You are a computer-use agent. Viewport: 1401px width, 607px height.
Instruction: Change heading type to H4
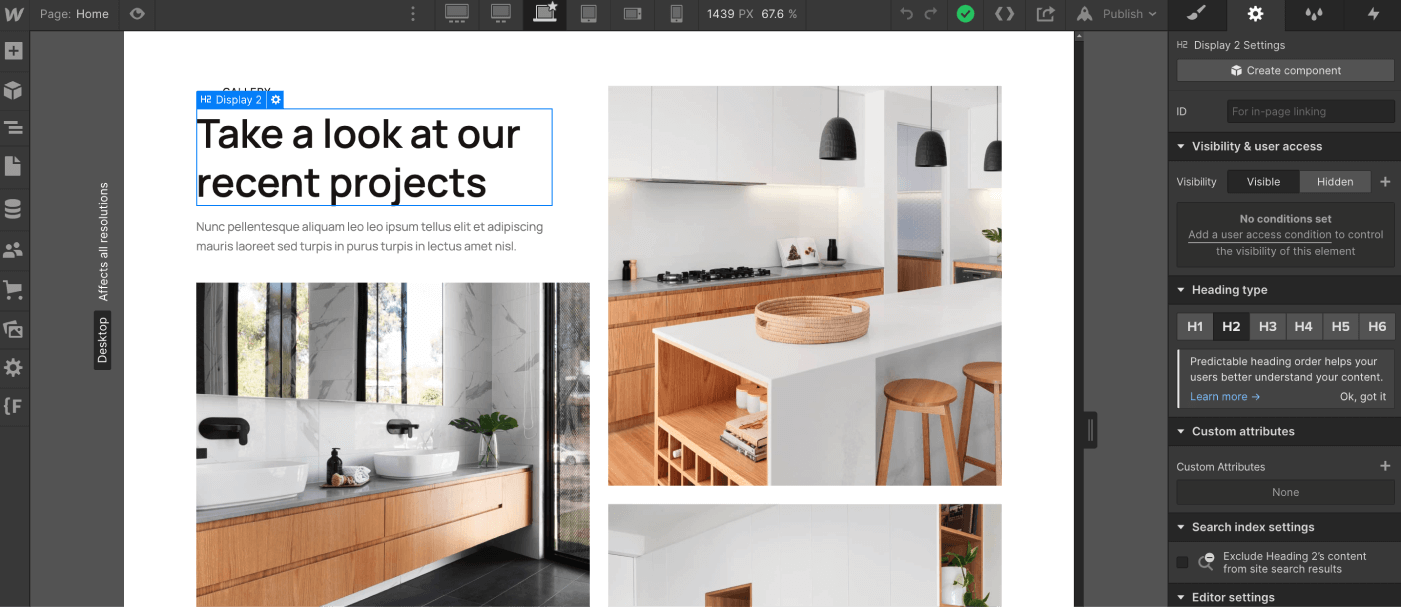coord(1303,326)
